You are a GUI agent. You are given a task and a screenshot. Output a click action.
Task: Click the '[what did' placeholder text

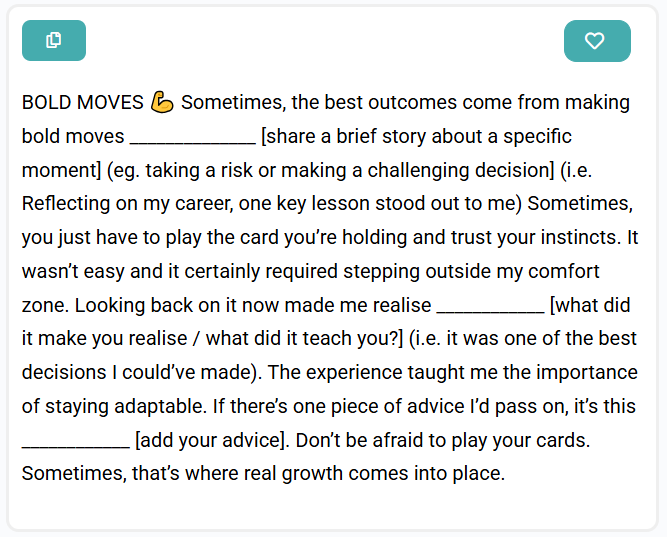(x=590, y=306)
